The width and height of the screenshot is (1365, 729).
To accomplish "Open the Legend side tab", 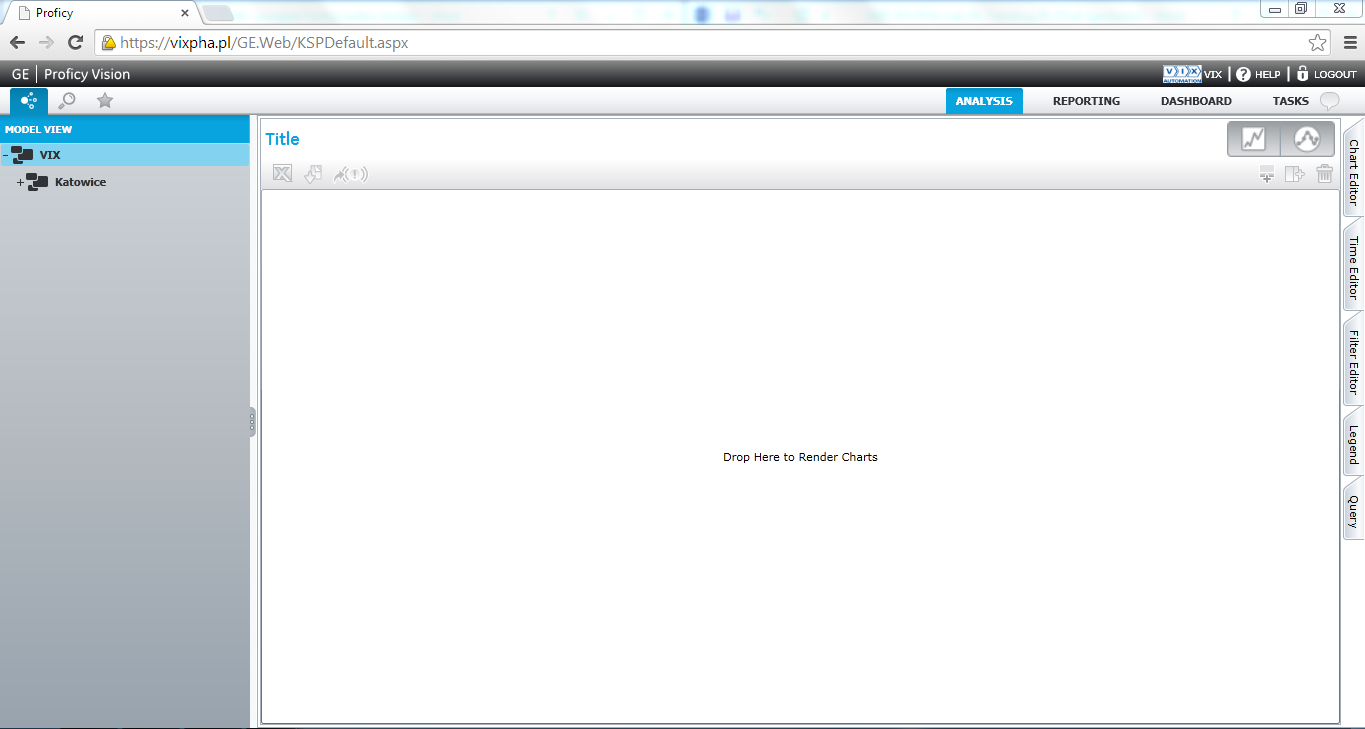I will [1353, 444].
